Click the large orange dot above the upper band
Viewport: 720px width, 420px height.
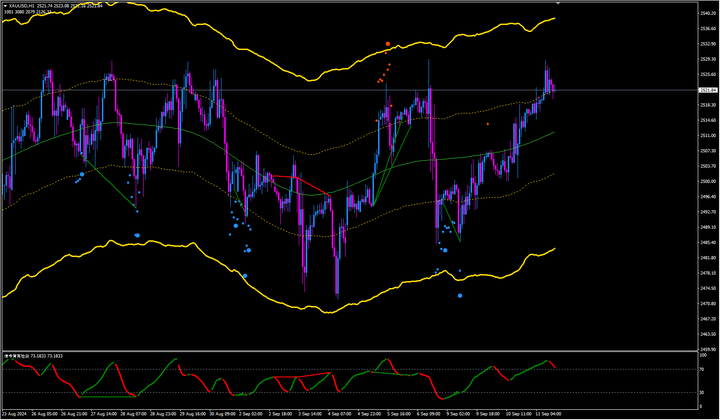tap(388, 44)
